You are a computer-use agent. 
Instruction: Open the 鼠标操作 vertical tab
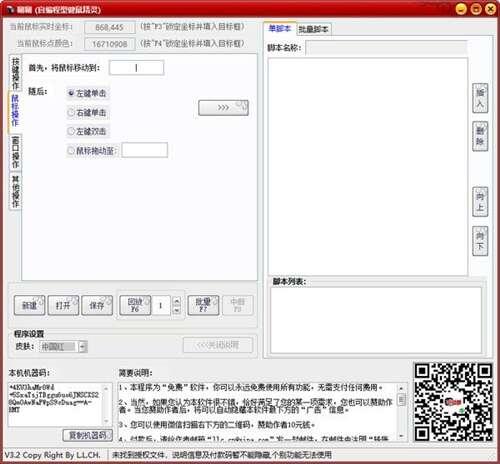pyautogui.click(x=15, y=111)
